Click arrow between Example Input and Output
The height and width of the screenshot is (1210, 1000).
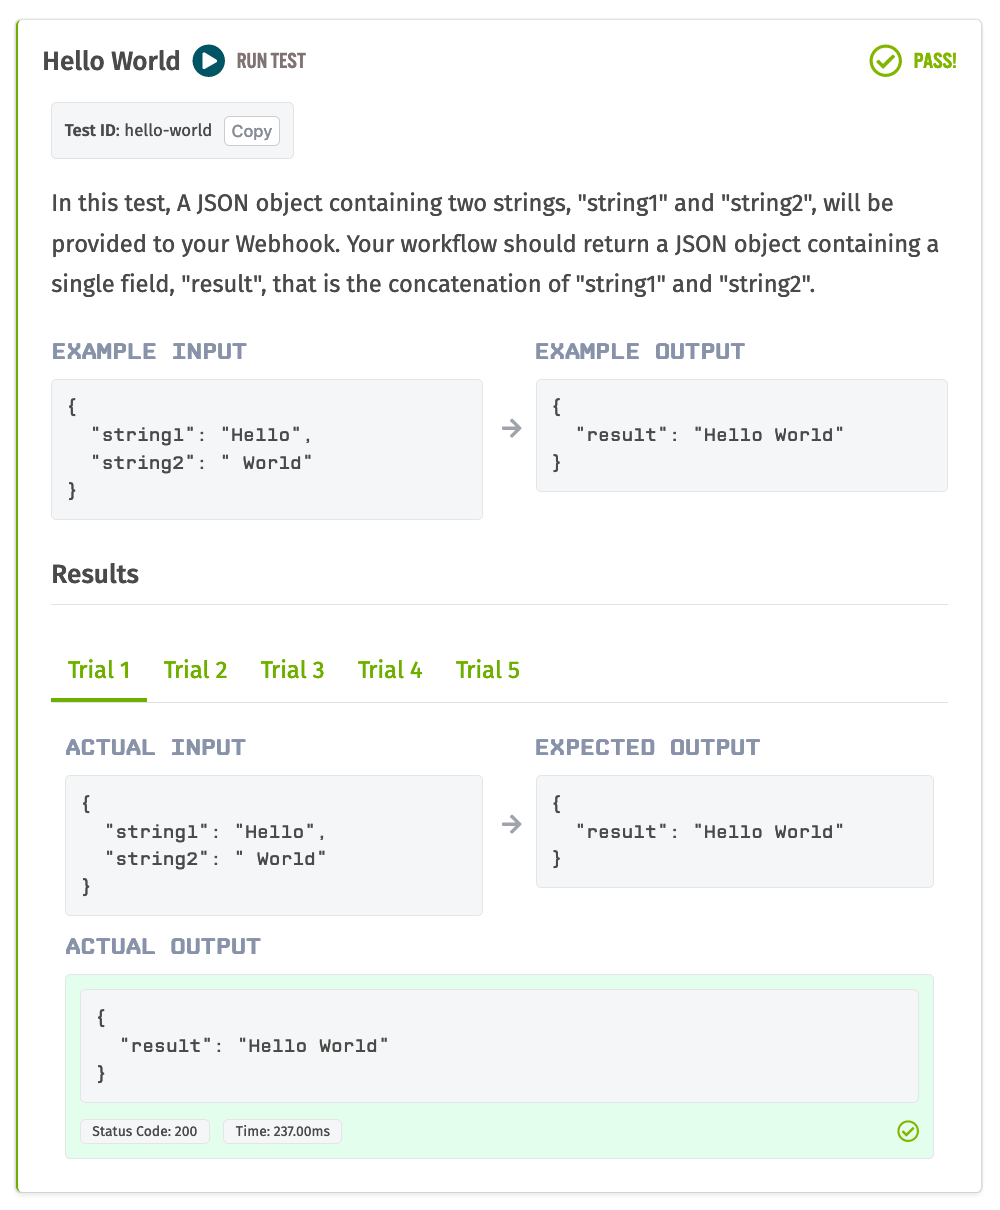[x=511, y=428]
